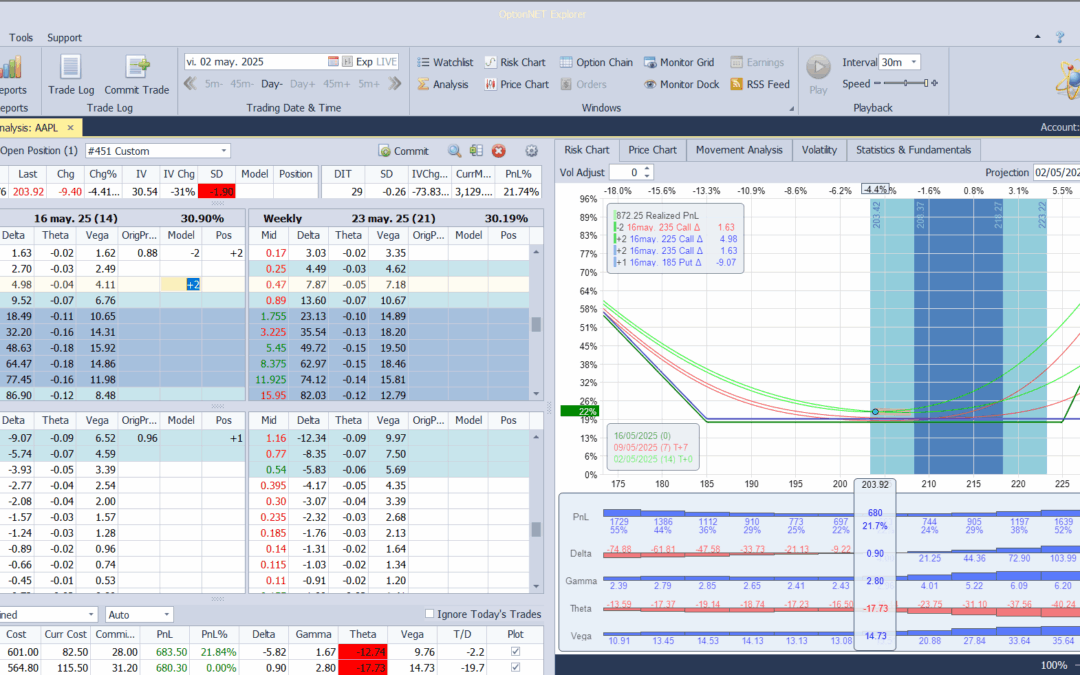Viewport: 1080px width, 675px height.
Task: Toggle Plot checkbox in 683.50 PnL row
Action: point(515,652)
